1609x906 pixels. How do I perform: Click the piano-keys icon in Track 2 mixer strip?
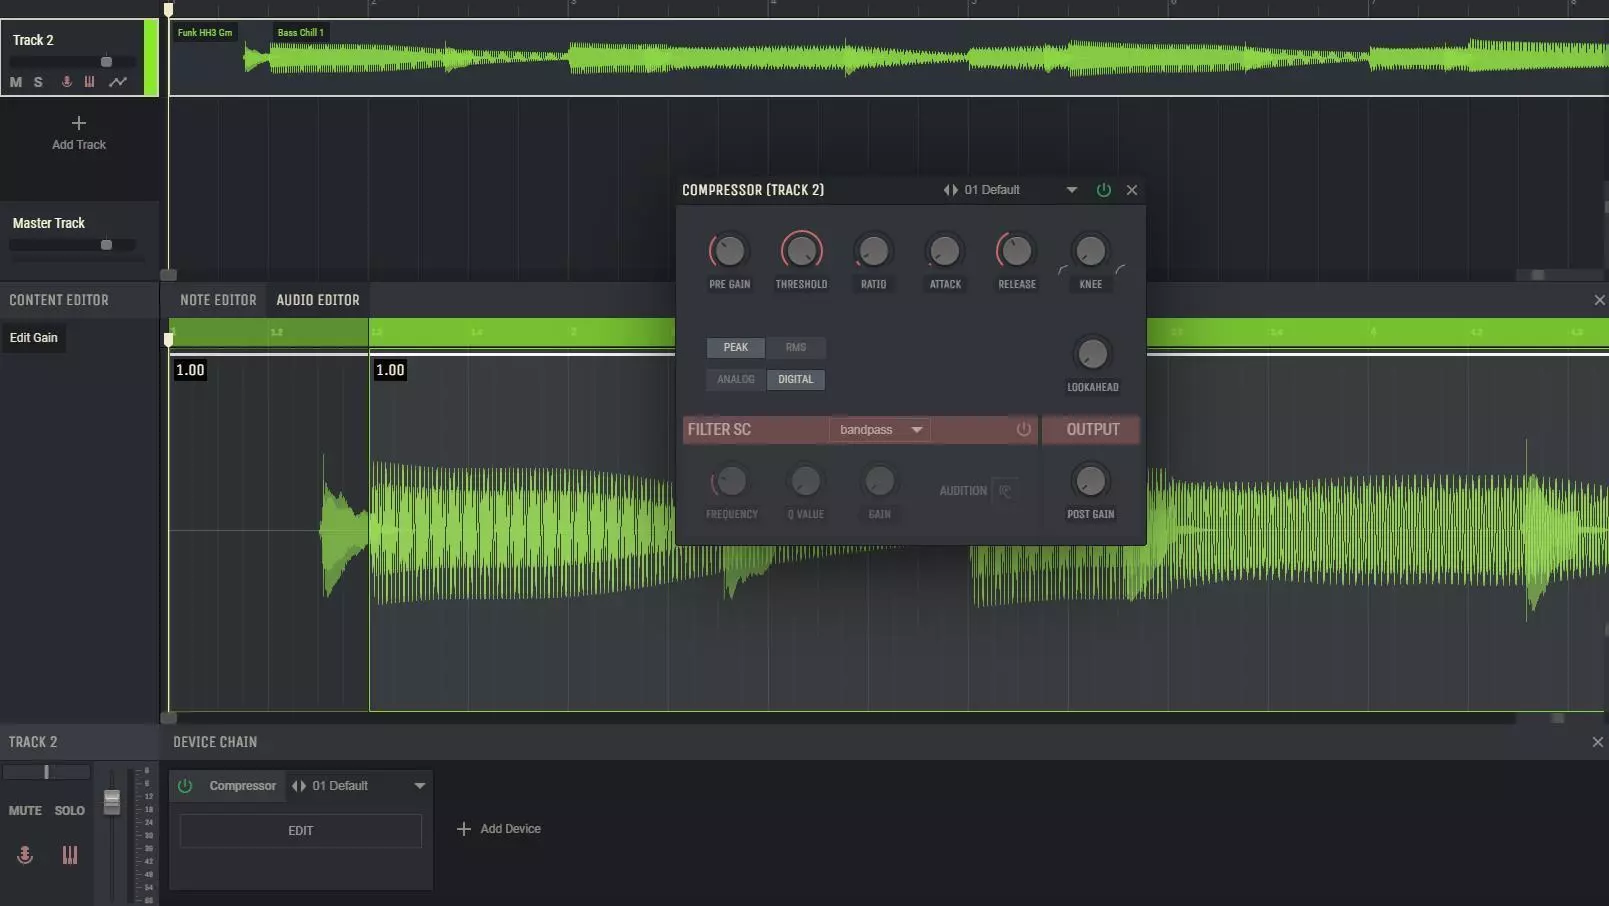[x=70, y=855]
